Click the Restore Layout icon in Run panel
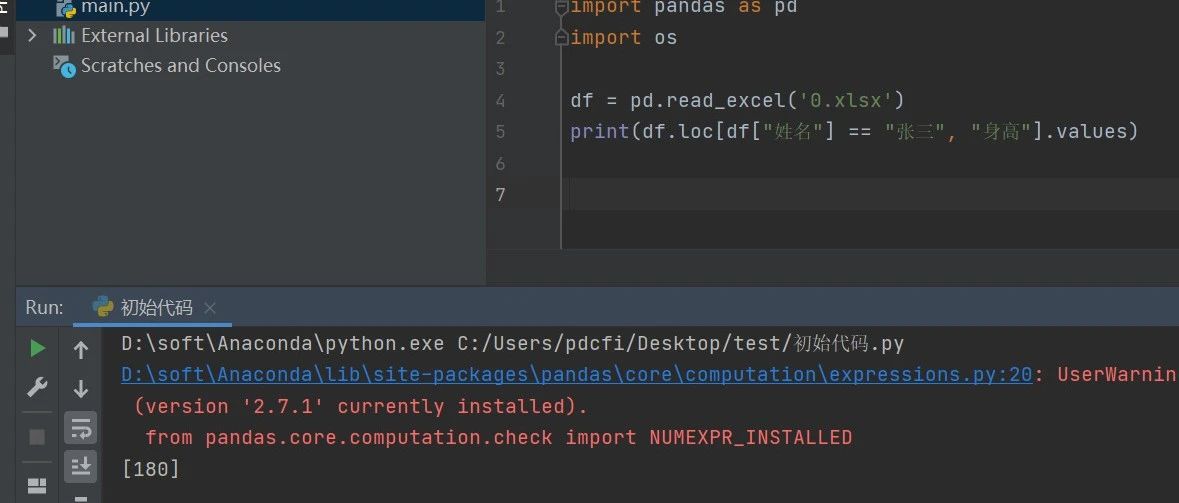Image resolution: width=1179 pixels, height=503 pixels. tap(37, 486)
